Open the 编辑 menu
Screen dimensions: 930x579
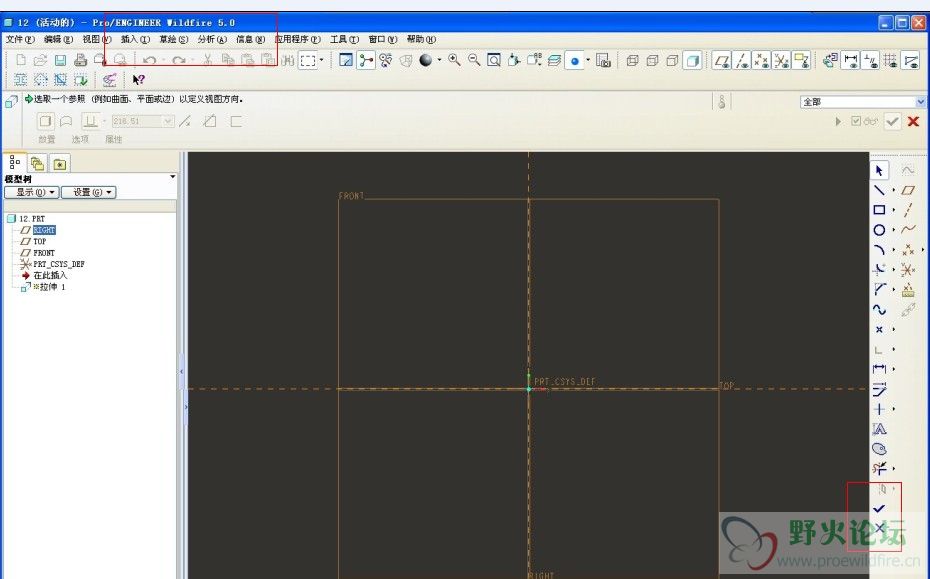coord(58,39)
